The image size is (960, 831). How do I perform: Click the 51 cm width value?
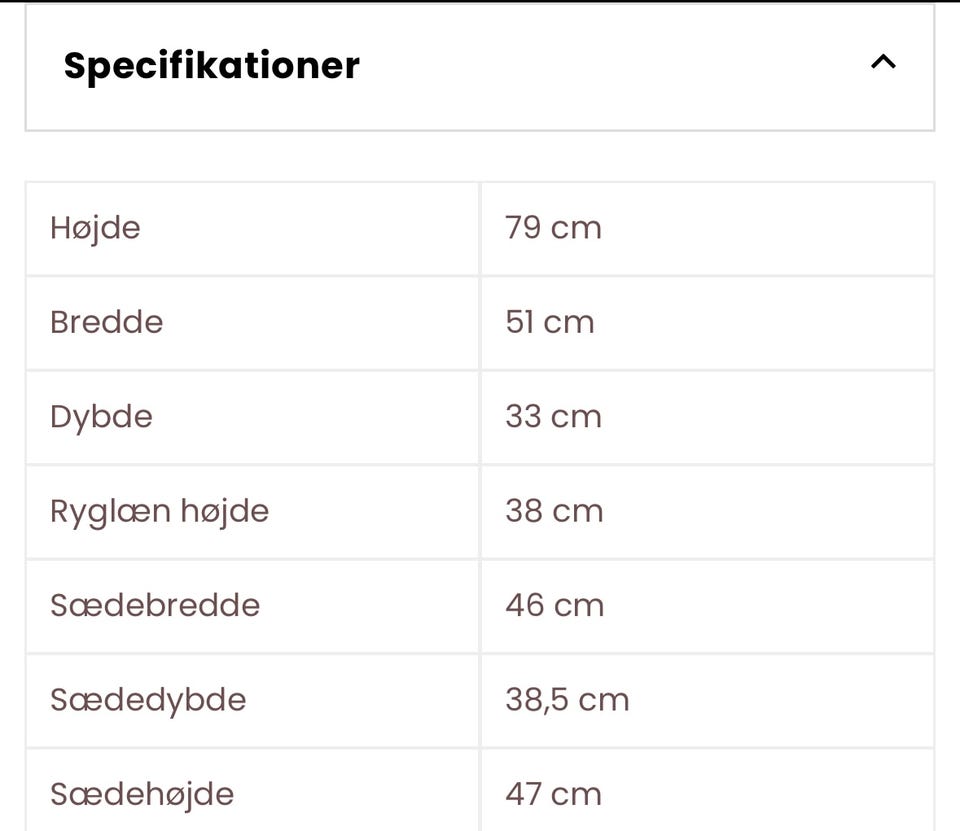(549, 322)
